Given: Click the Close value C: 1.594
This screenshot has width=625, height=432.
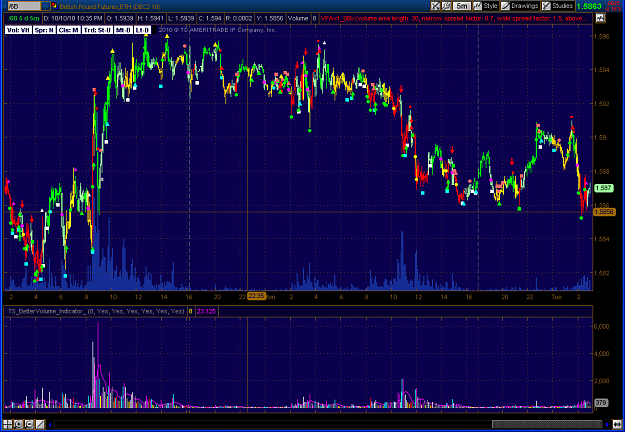Looking at the screenshot, I should pyautogui.click(x=209, y=18).
